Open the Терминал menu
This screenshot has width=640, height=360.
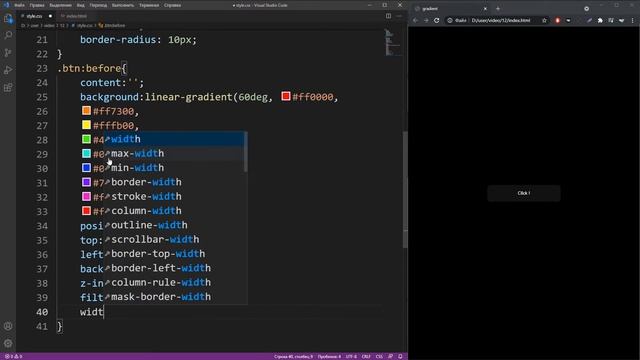coord(149,5)
